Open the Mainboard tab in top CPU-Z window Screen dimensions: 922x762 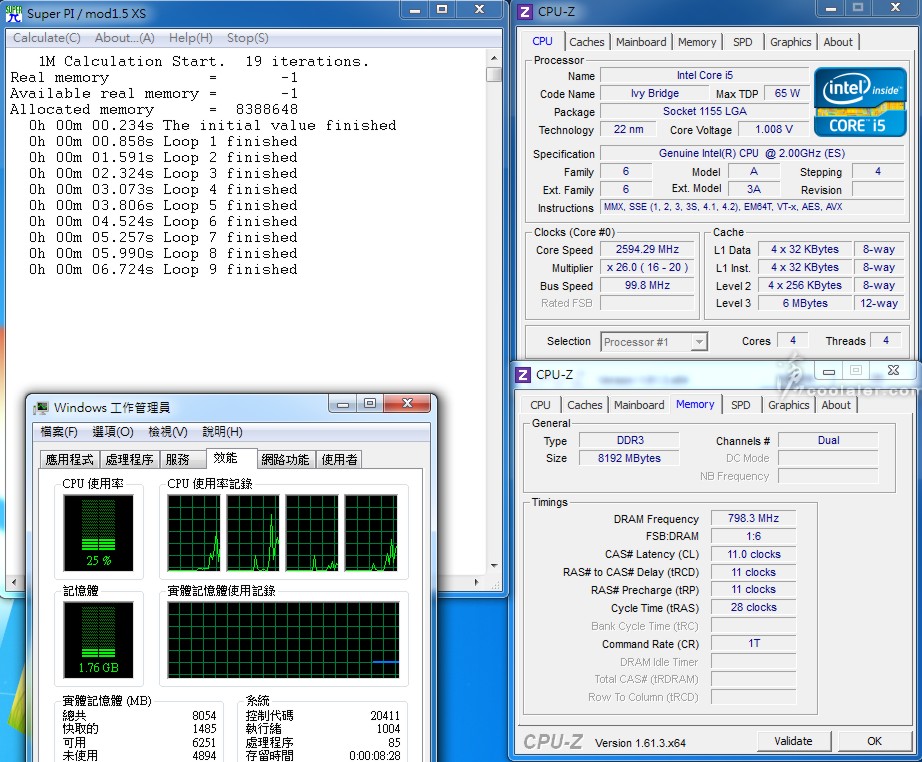(x=641, y=42)
